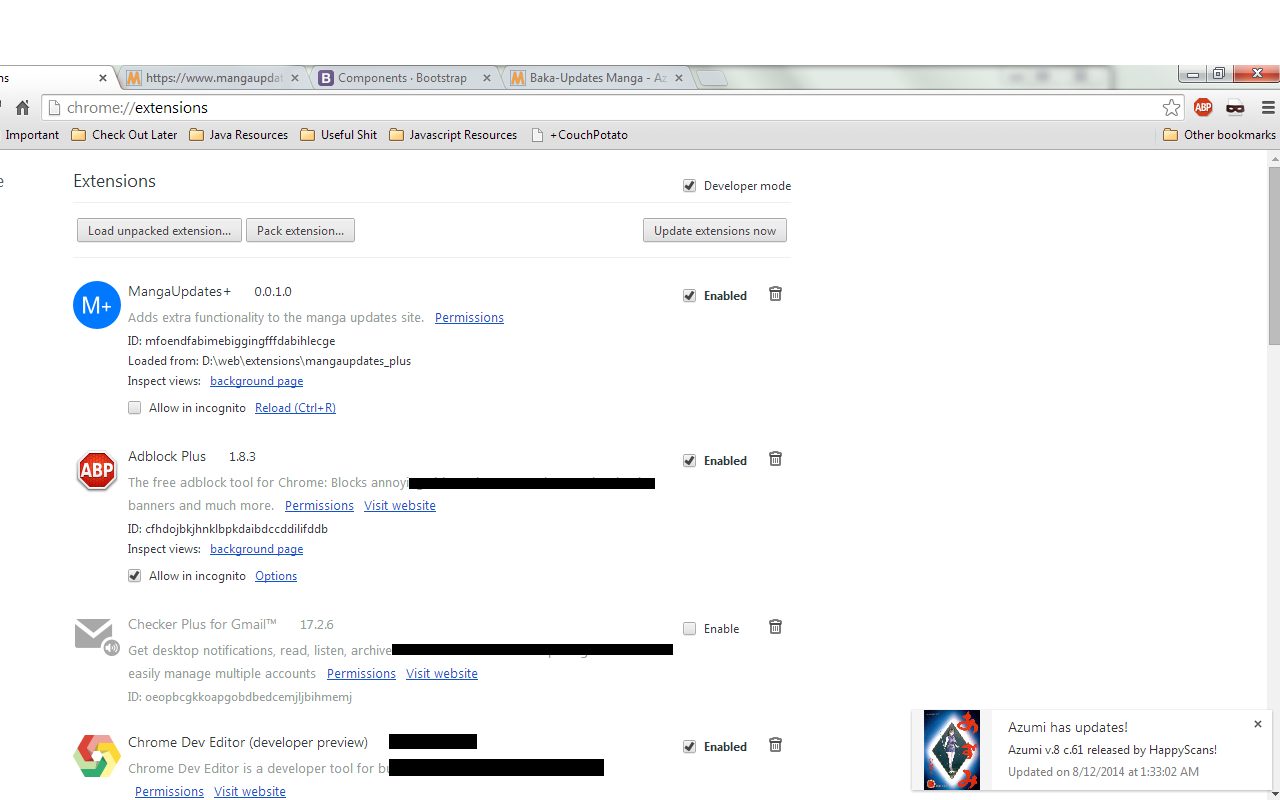Click Load unpacked extension button
Image resolution: width=1280 pixels, height=800 pixels.
(159, 231)
